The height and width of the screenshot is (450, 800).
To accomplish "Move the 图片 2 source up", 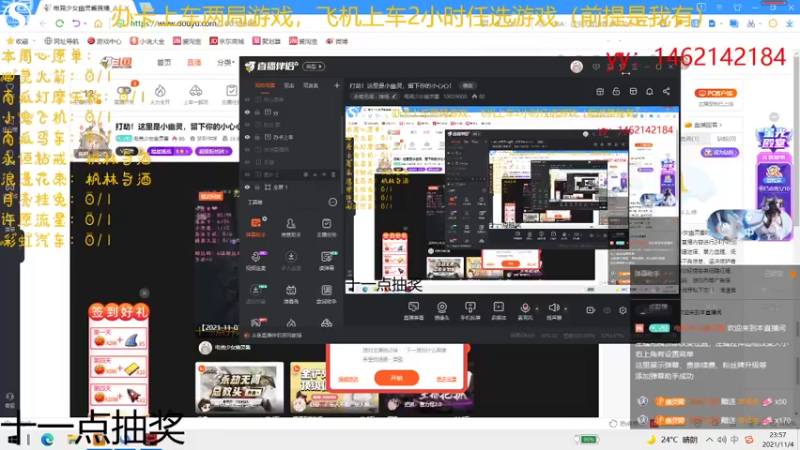I will [315, 174].
